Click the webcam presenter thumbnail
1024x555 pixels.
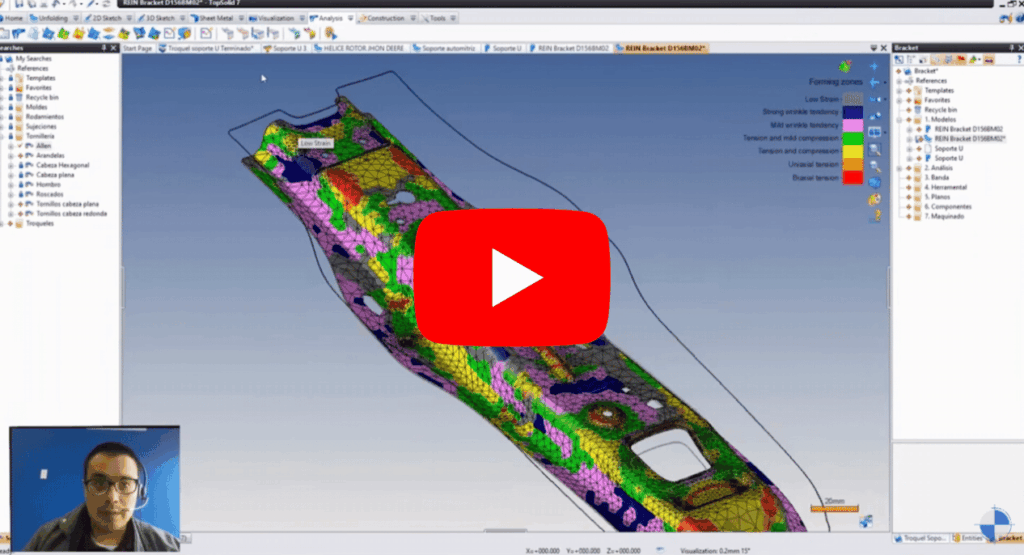click(95, 489)
